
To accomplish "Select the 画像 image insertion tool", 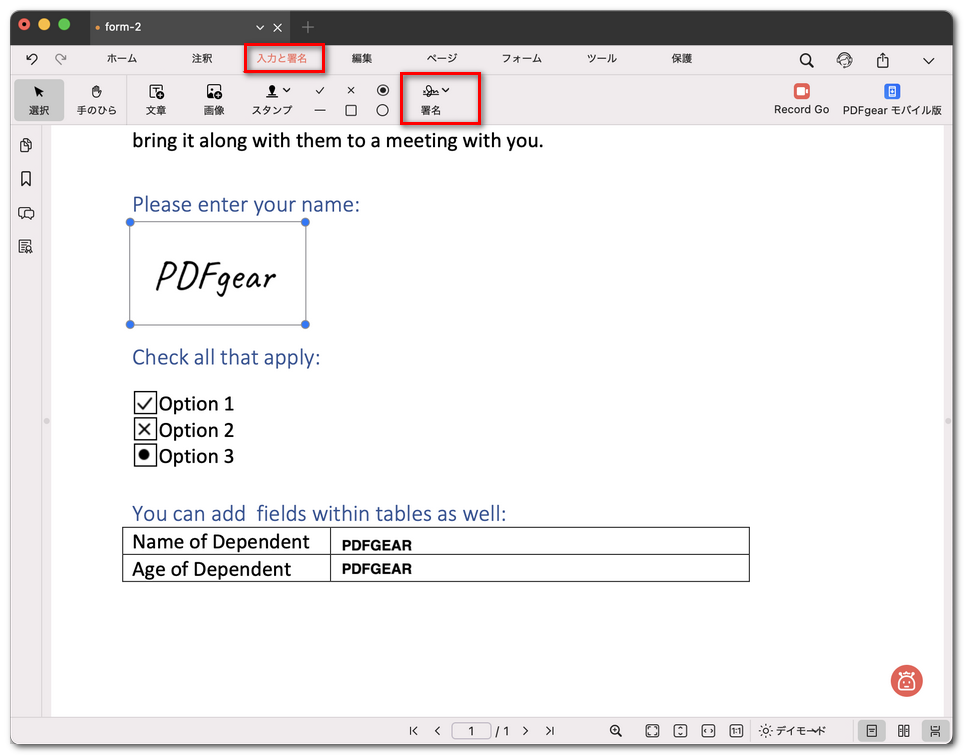I will point(214,99).
